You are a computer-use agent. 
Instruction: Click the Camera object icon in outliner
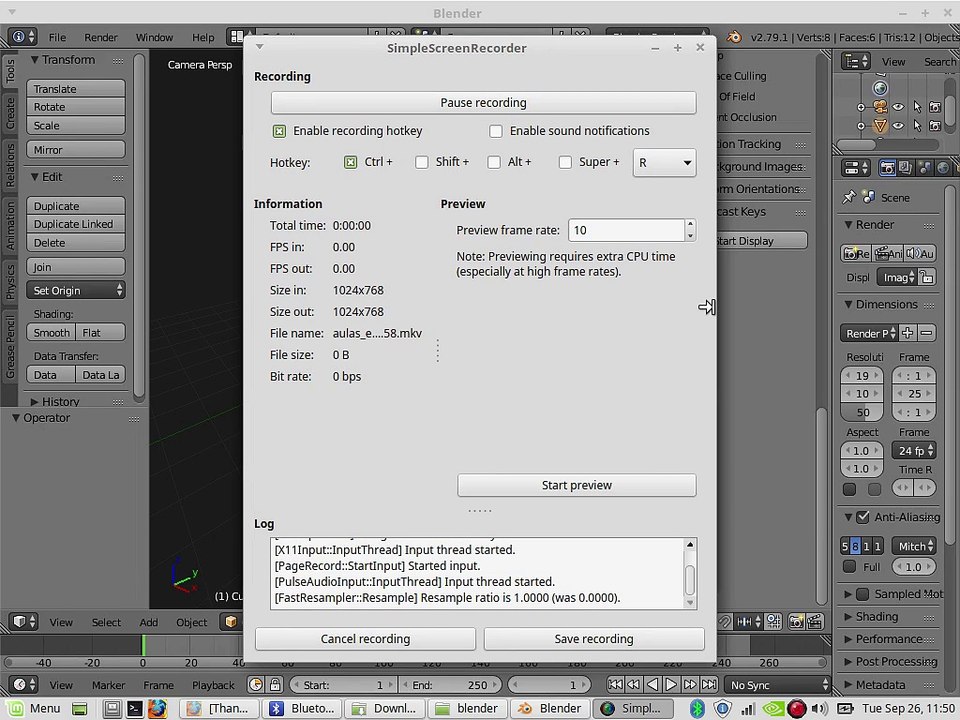pyautogui.click(x=880, y=107)
